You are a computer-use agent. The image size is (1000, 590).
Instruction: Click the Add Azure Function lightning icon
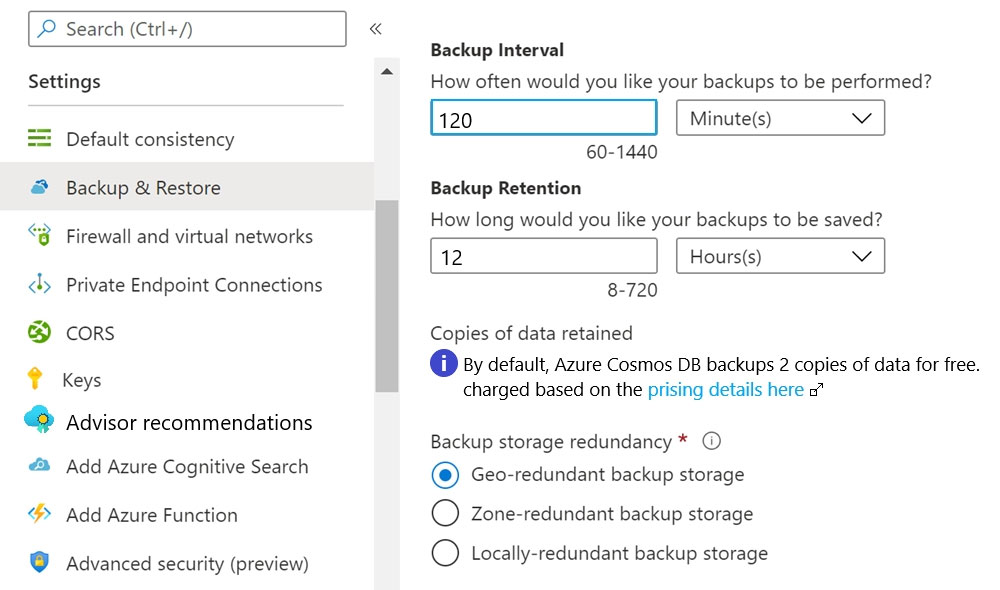tap(40, 513)
